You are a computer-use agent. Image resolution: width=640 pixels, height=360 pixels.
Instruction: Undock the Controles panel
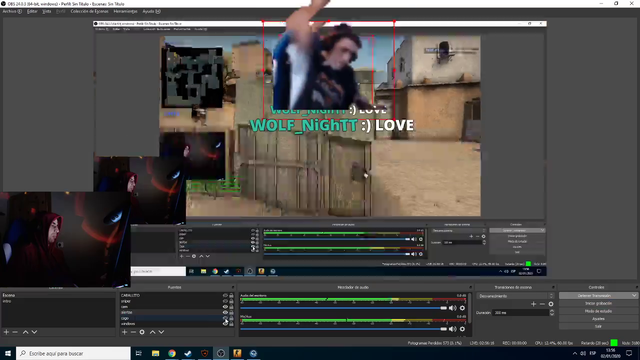pos(637,287)
